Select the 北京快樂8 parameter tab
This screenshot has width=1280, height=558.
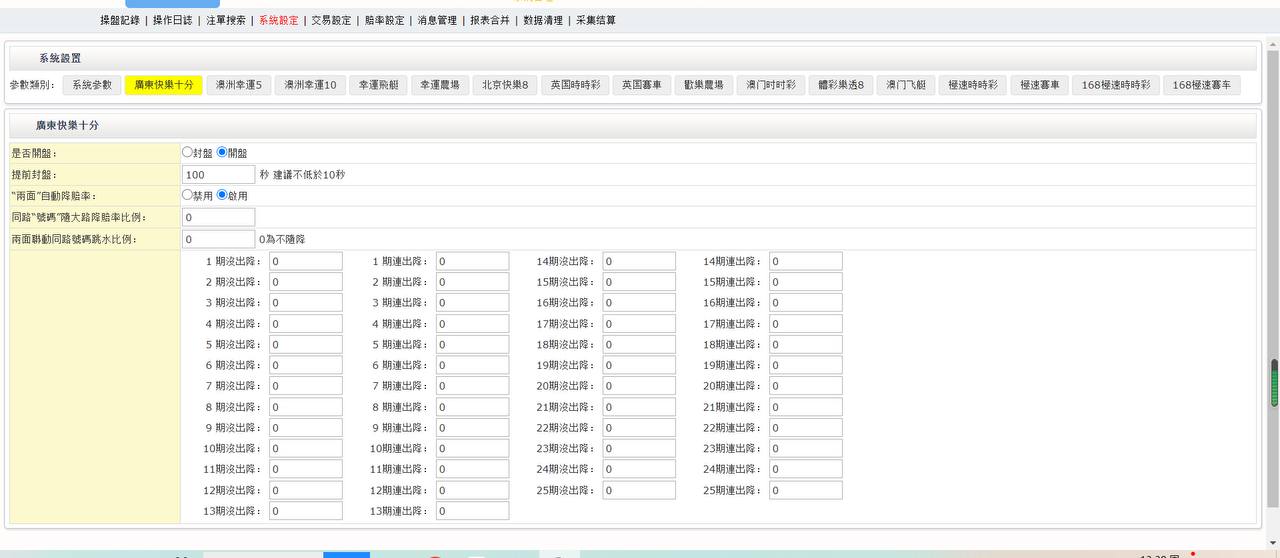point(506,86)
